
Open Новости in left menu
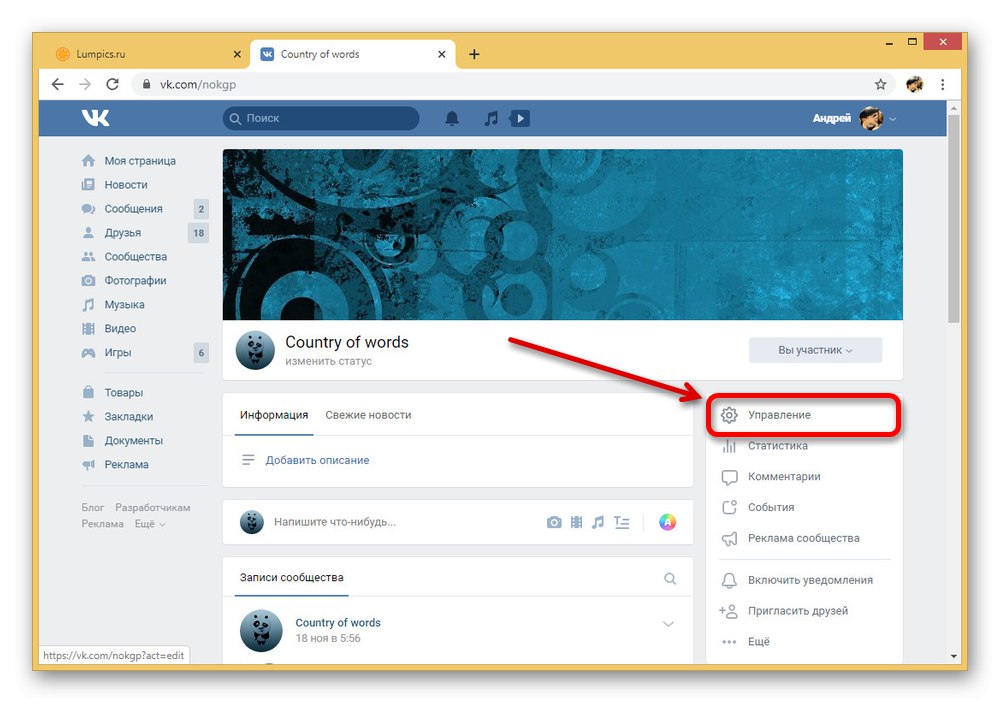tap(126, 185)
